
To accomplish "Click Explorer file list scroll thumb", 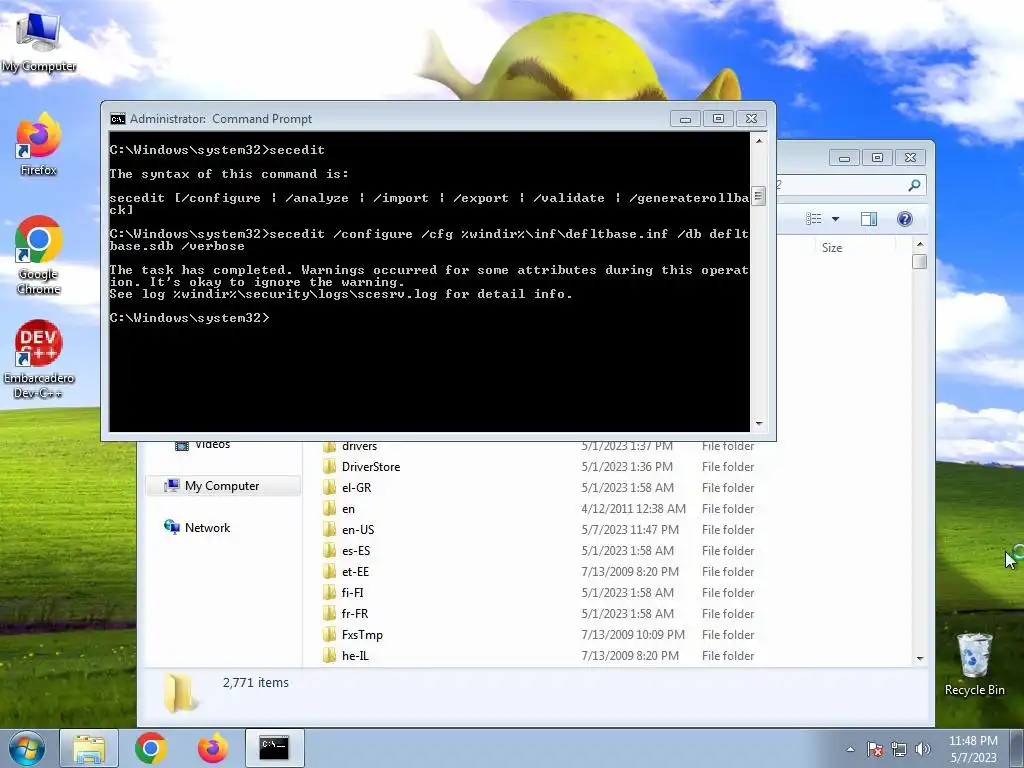I will pos(920,261).
